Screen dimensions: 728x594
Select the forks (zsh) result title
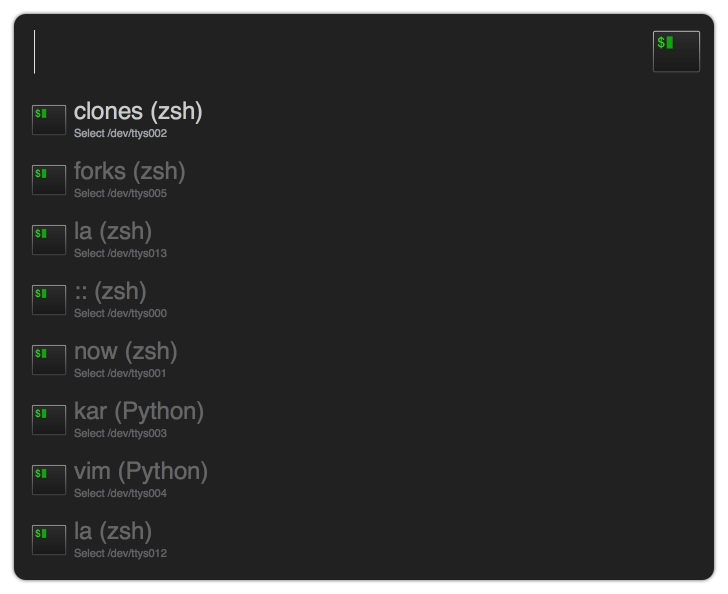tap(130, 171)
